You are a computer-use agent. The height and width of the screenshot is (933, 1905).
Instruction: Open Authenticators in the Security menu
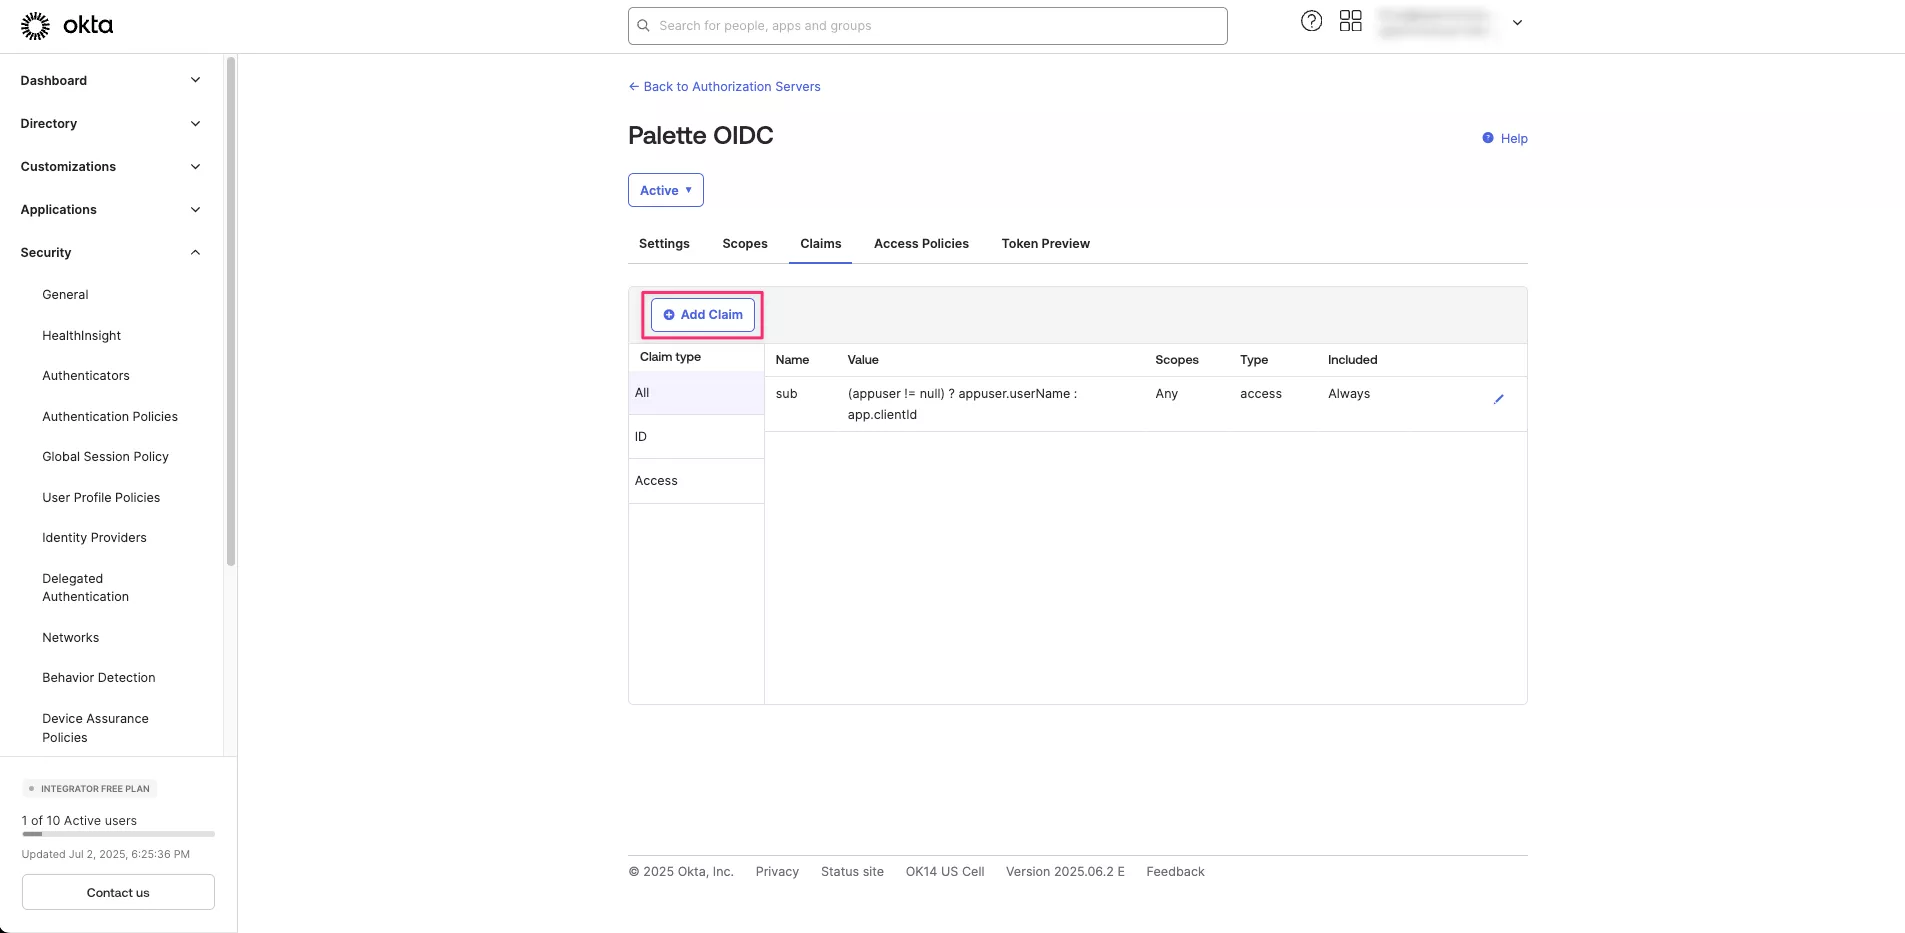click(86, 376)
